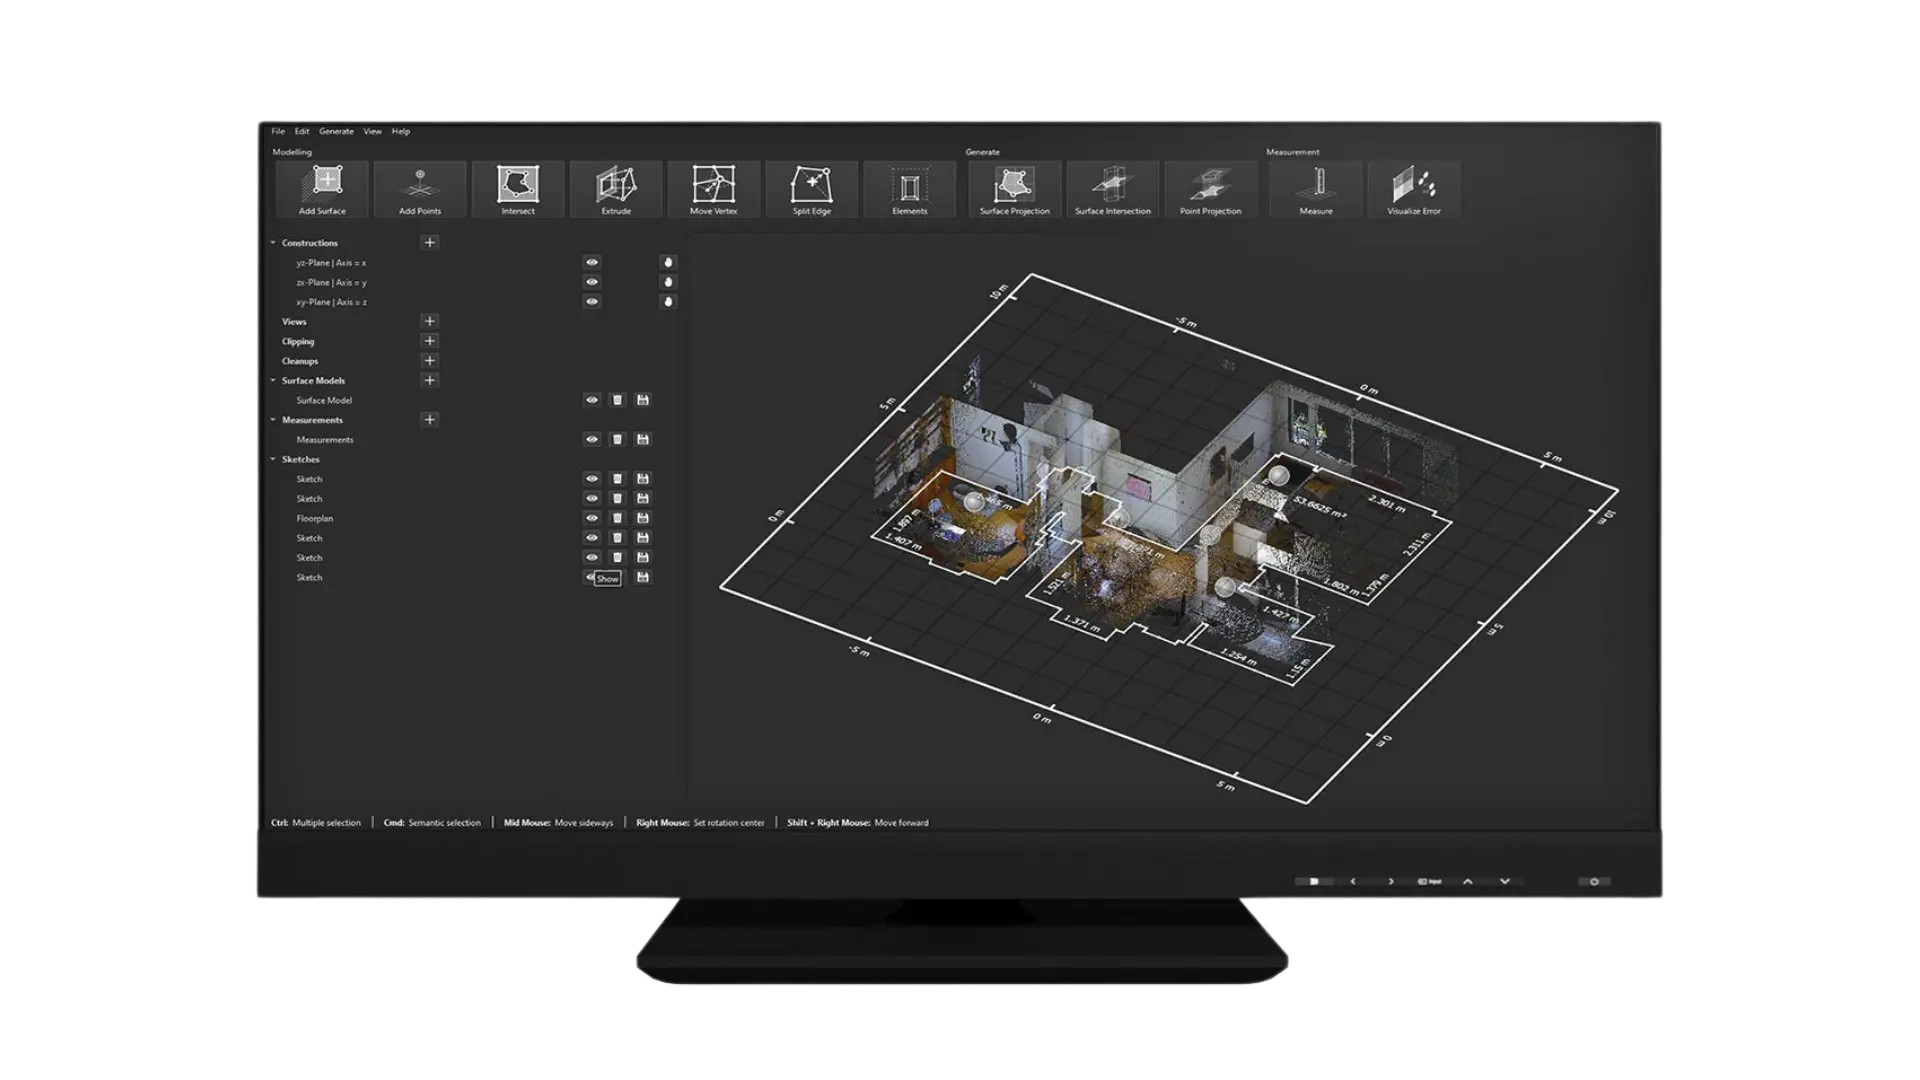Collapse the Measurements section arrow
Screen dimensions: 1920x1080
click(273, 420)
